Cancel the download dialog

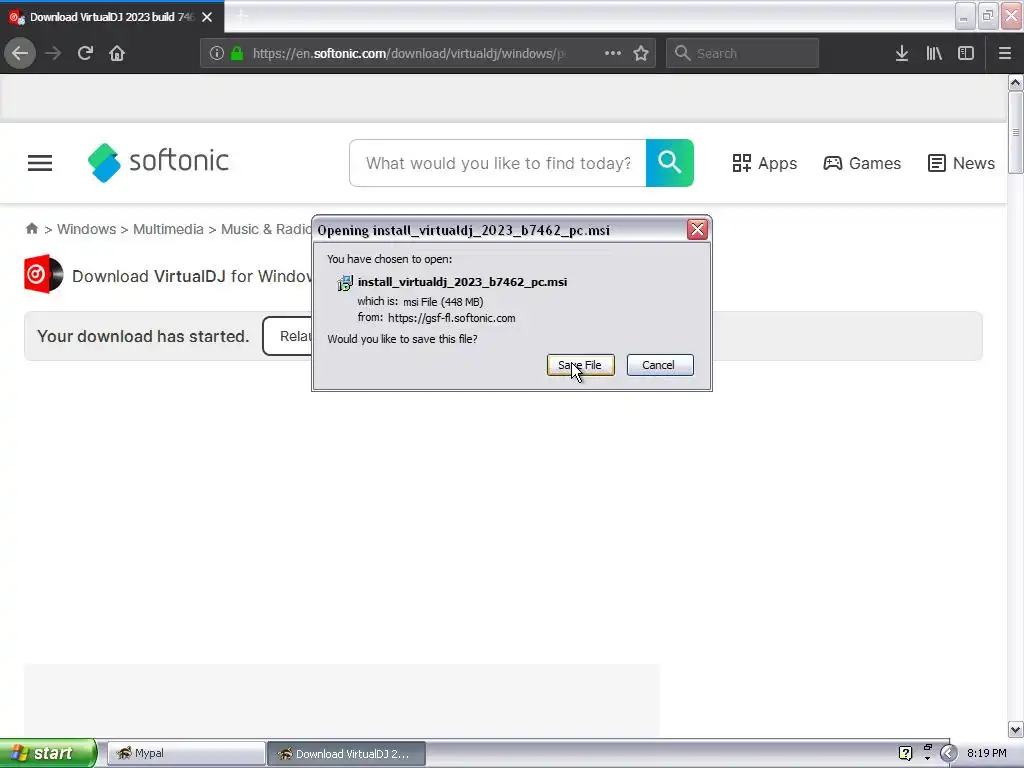click(x=660, y=365)
